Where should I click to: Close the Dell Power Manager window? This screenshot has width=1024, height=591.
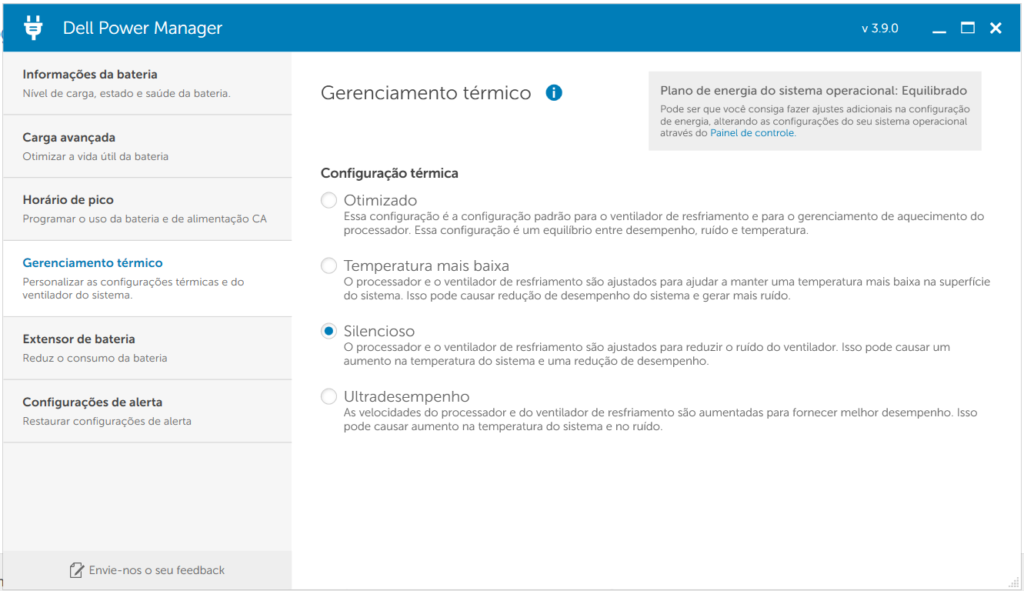996,27
